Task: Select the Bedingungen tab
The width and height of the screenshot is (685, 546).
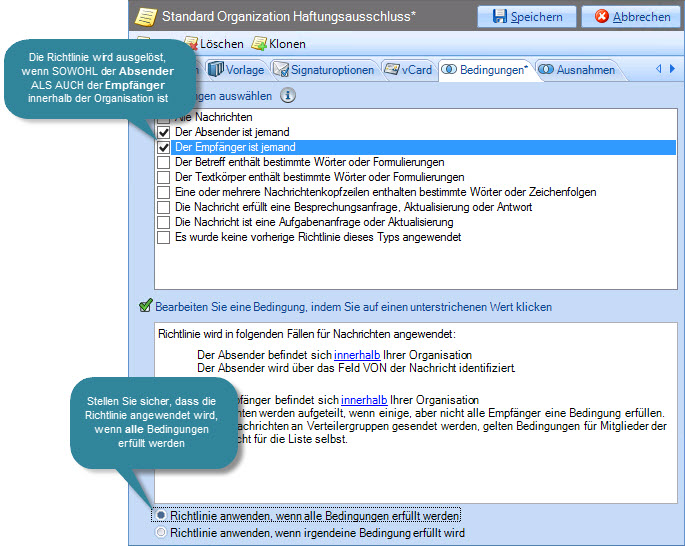Action: point(486,70)
